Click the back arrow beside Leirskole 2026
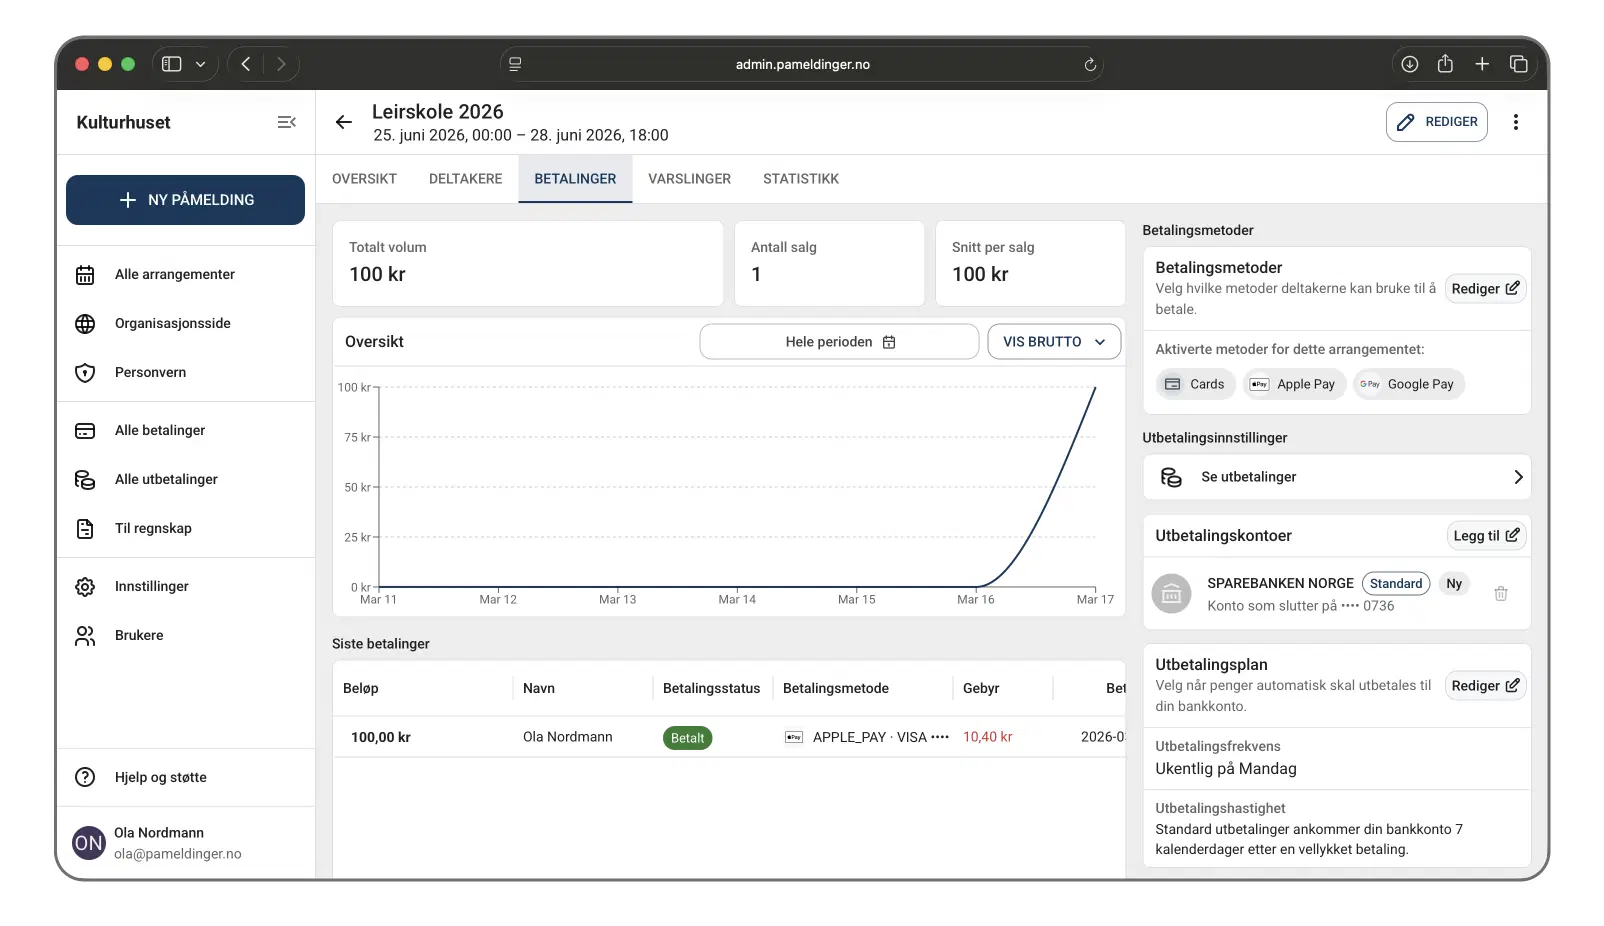The image size is (1604, 926). coord(344,122)
